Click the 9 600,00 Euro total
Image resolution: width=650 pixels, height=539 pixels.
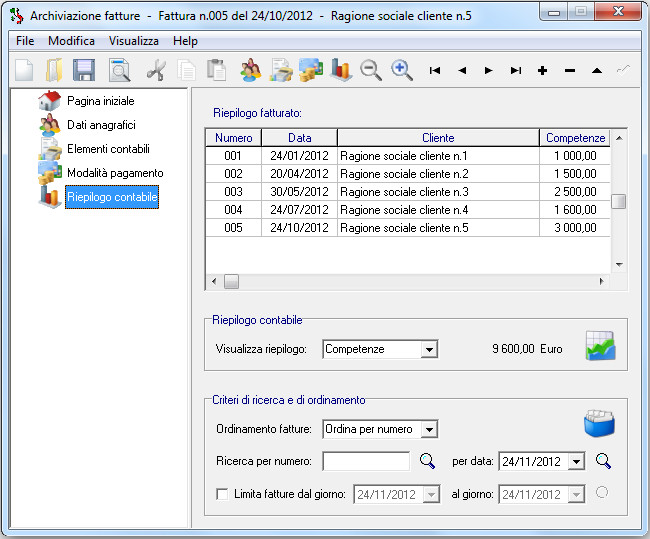527,349
